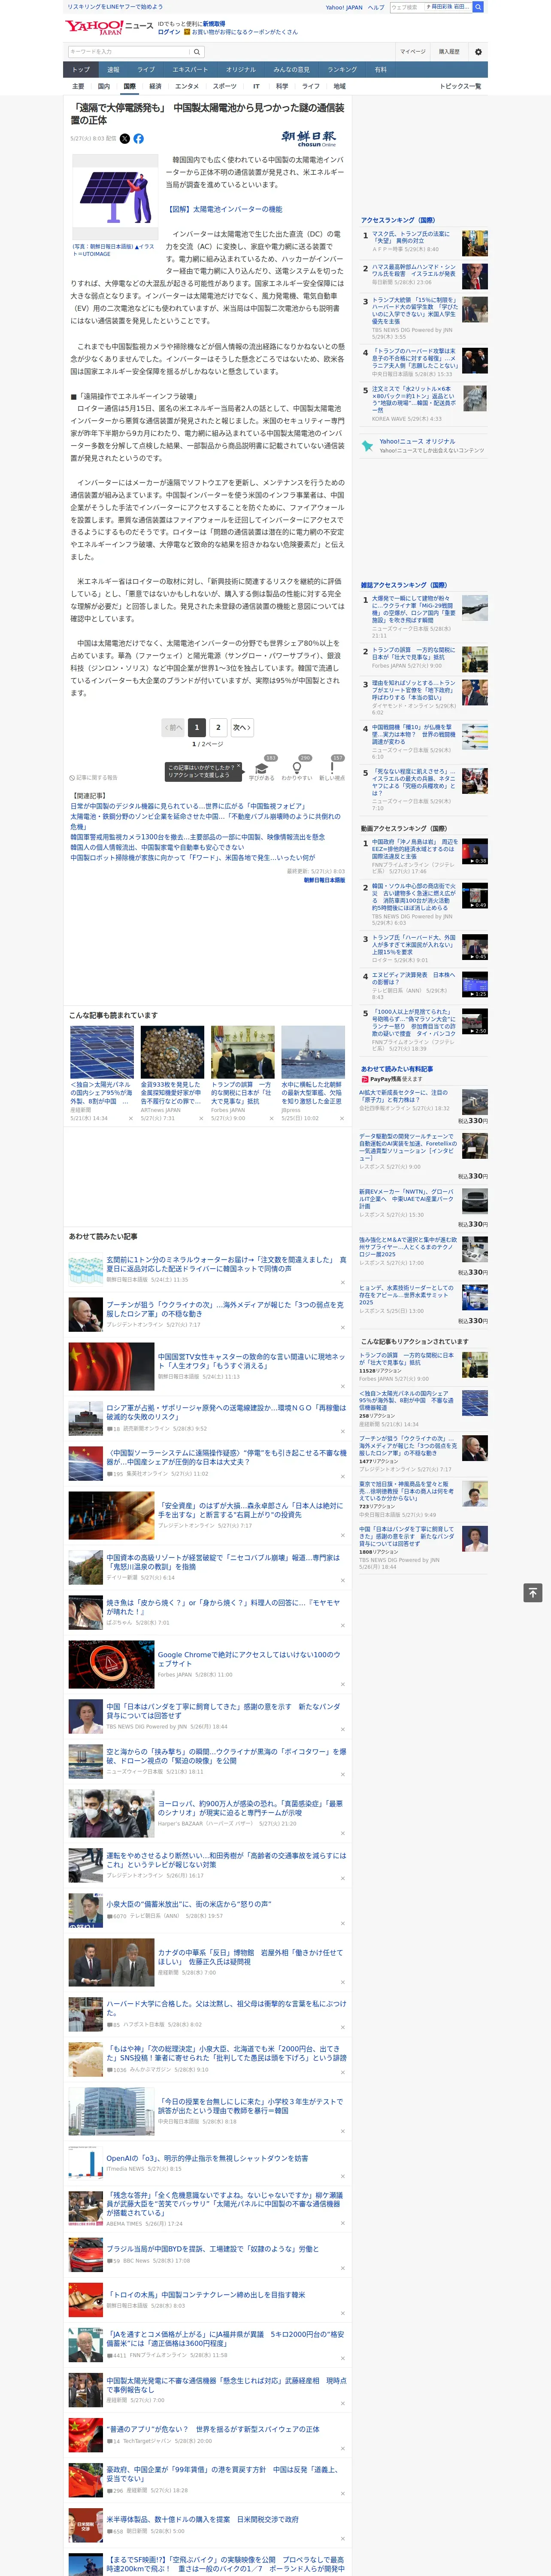The height and width of the screenshot is (2576, 551).
Task: Open 購入履歴 link
Action: 449,52
